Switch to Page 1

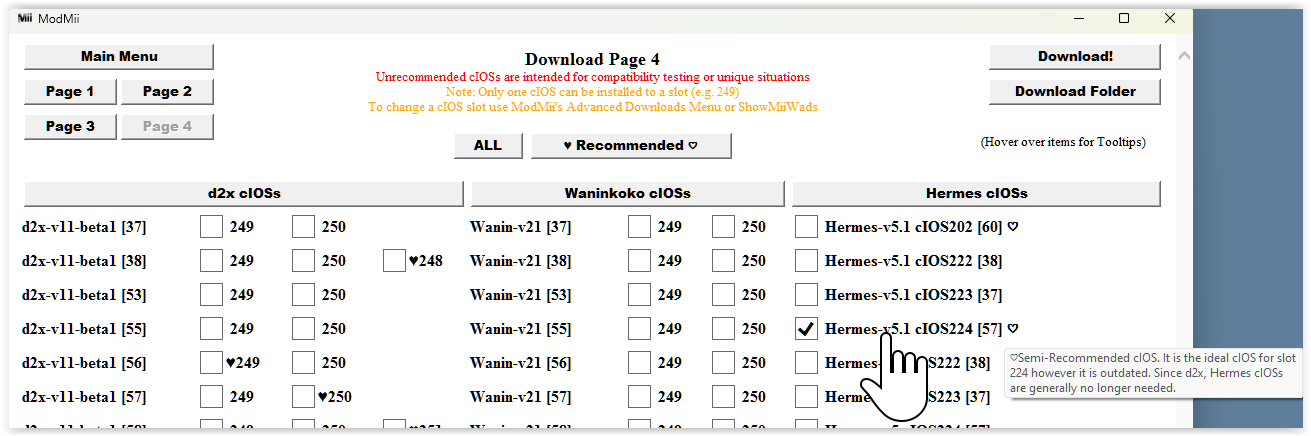70,92
